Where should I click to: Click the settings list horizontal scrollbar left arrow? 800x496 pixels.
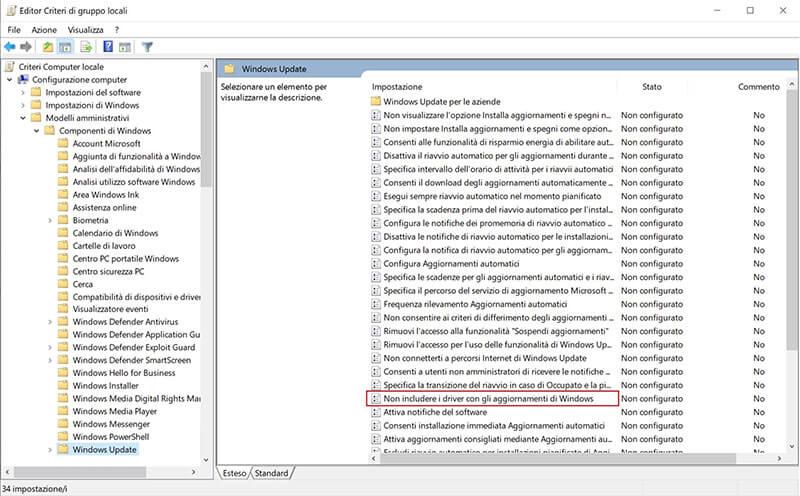[374, 458]
